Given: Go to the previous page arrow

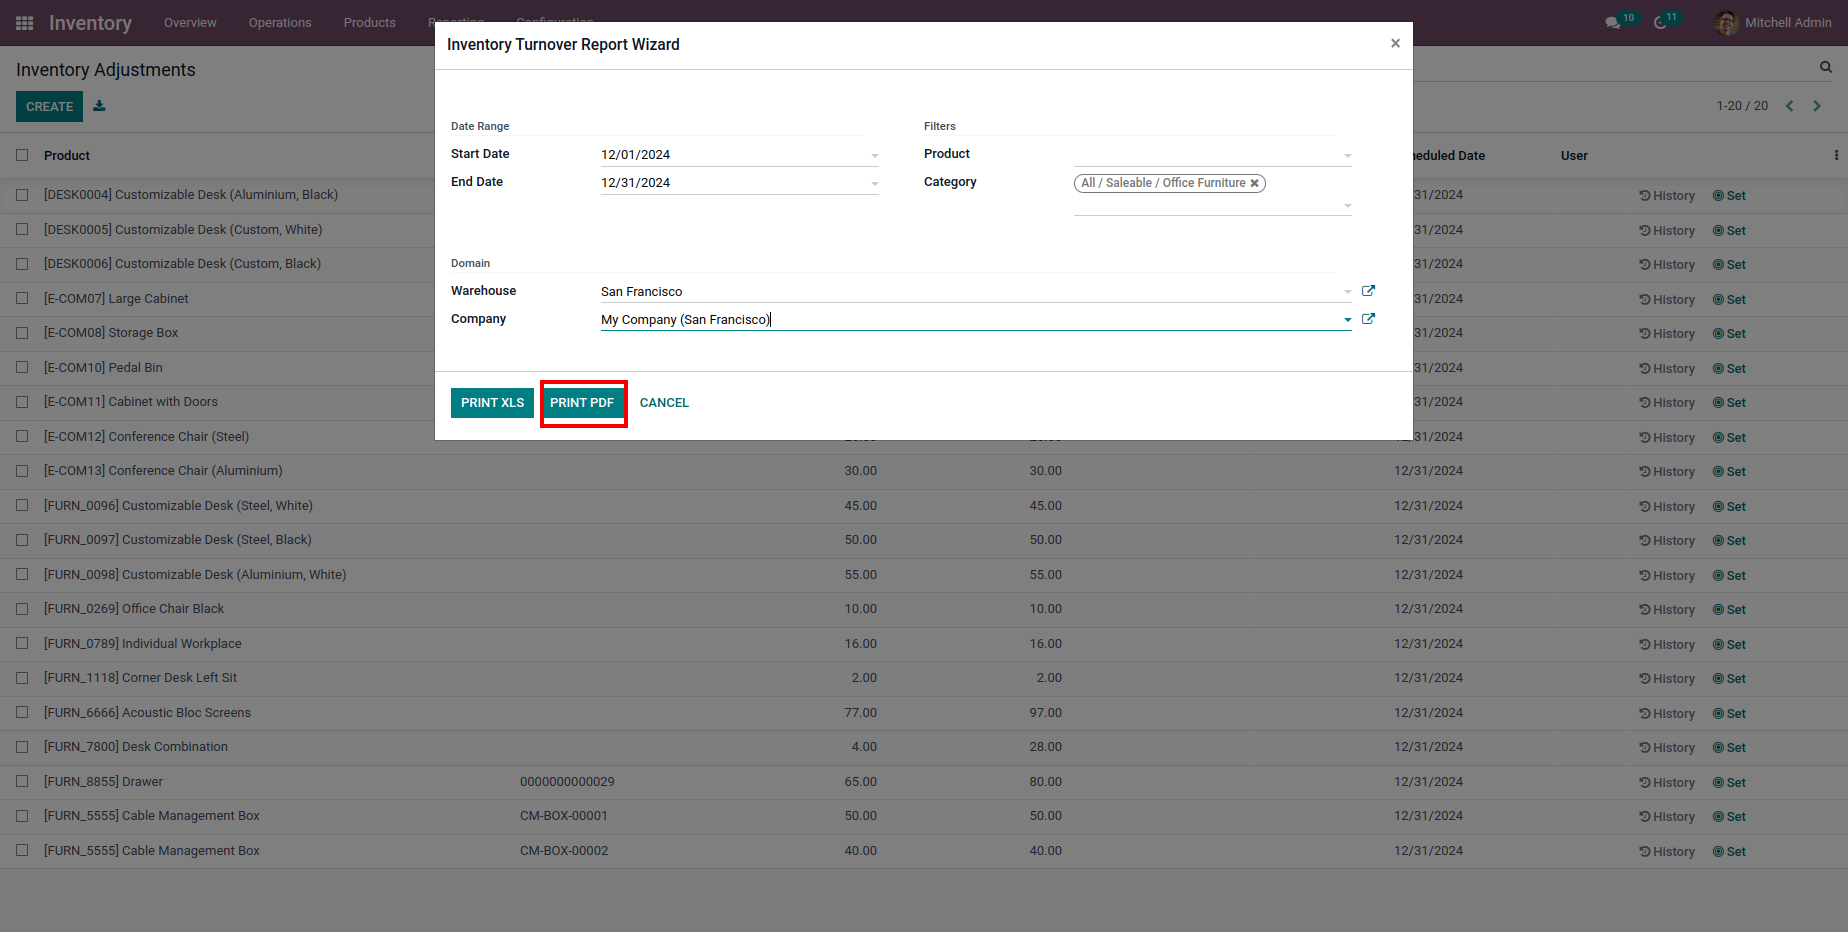Looking at the screenshot, I should pos(1790,106).
